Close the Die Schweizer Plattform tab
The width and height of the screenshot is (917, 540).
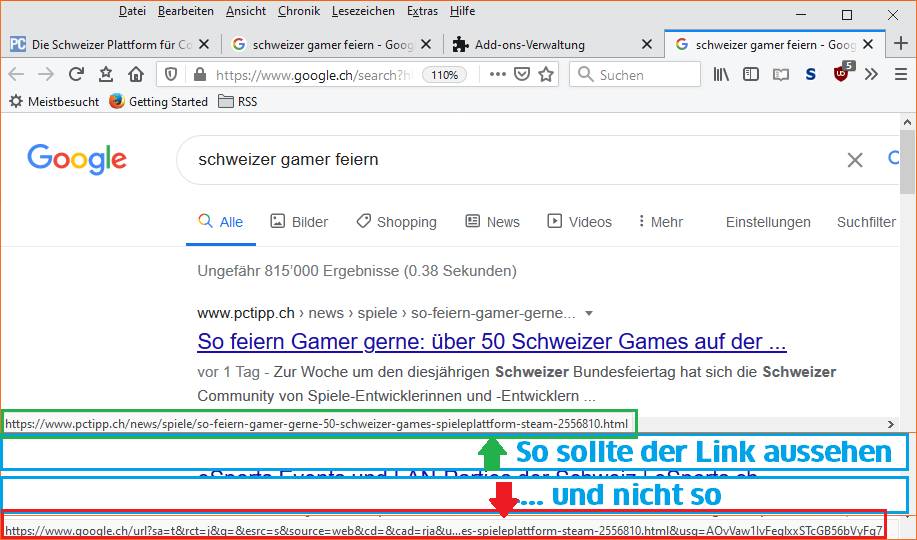click(x=204, y=44)
